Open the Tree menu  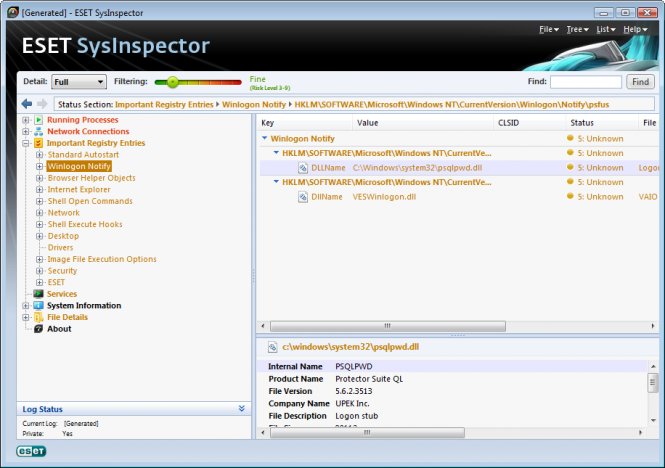click(577, 29)
